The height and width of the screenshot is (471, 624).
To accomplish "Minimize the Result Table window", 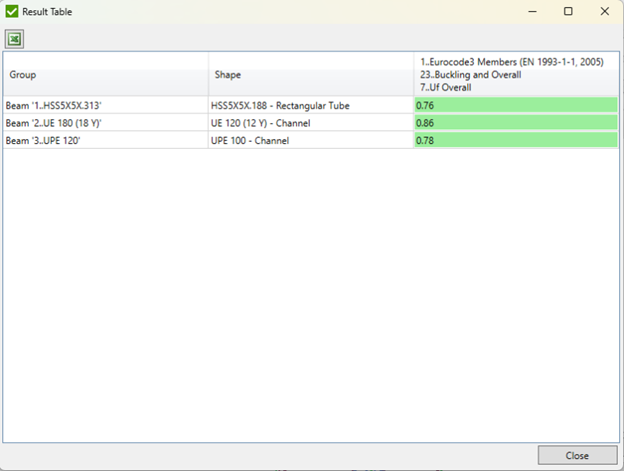I will 532,11.
